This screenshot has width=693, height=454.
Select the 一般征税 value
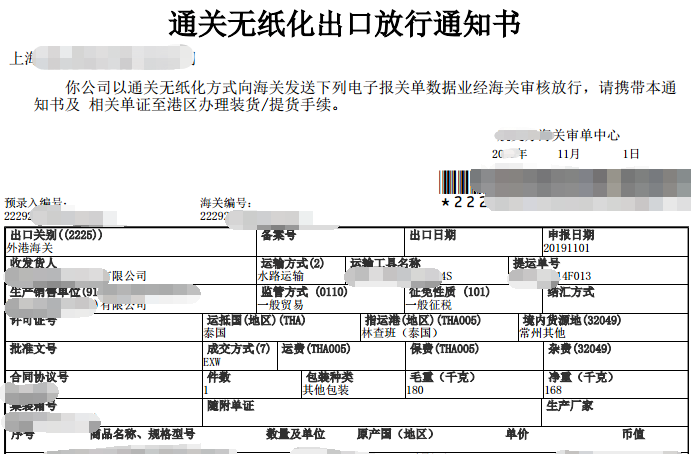pos(429,305)
